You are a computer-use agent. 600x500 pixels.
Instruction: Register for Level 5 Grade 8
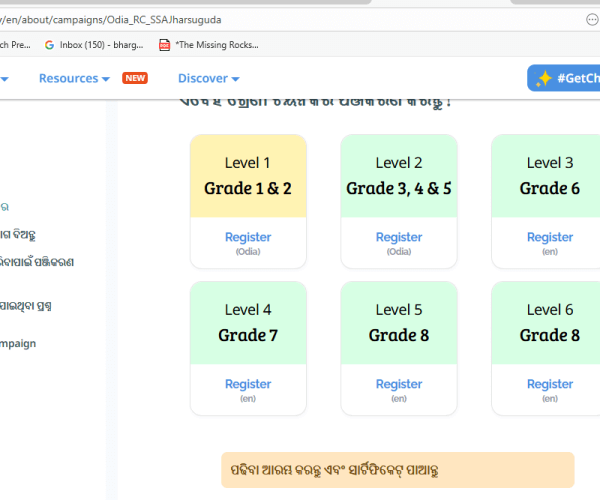pos(399,384)
